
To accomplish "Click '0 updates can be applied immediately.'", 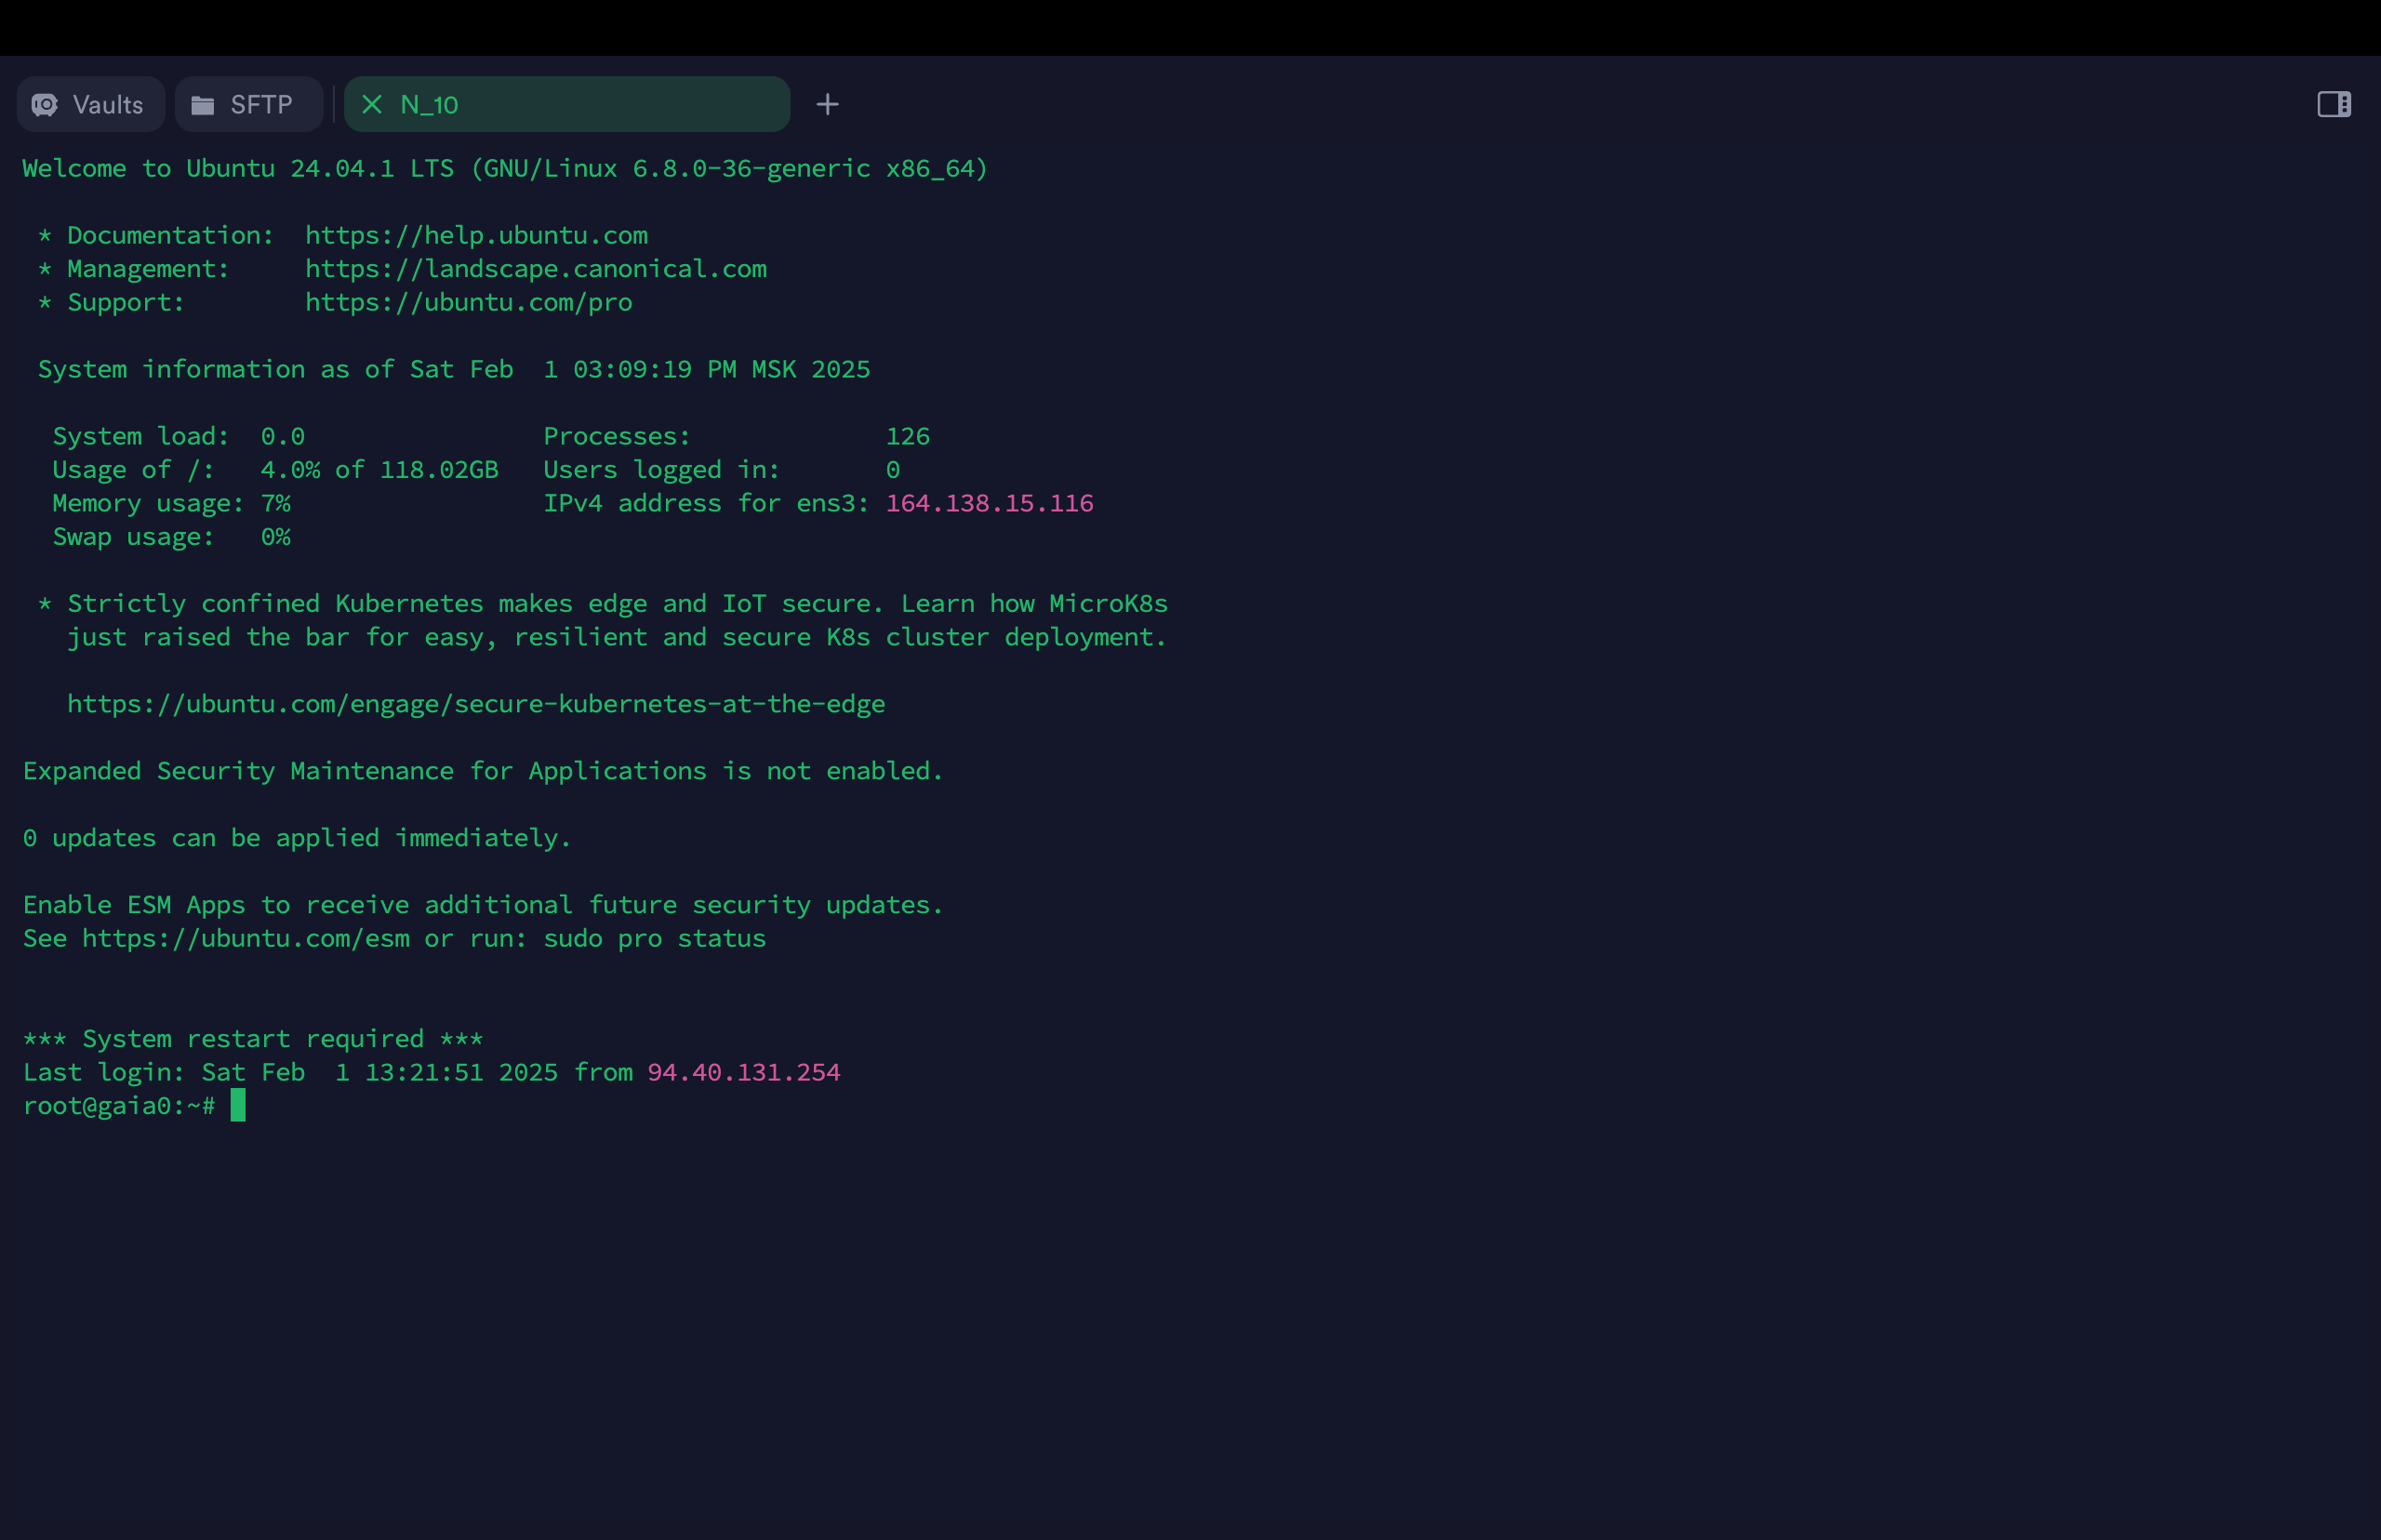I will pyautogui.click(x=297, y=838).
